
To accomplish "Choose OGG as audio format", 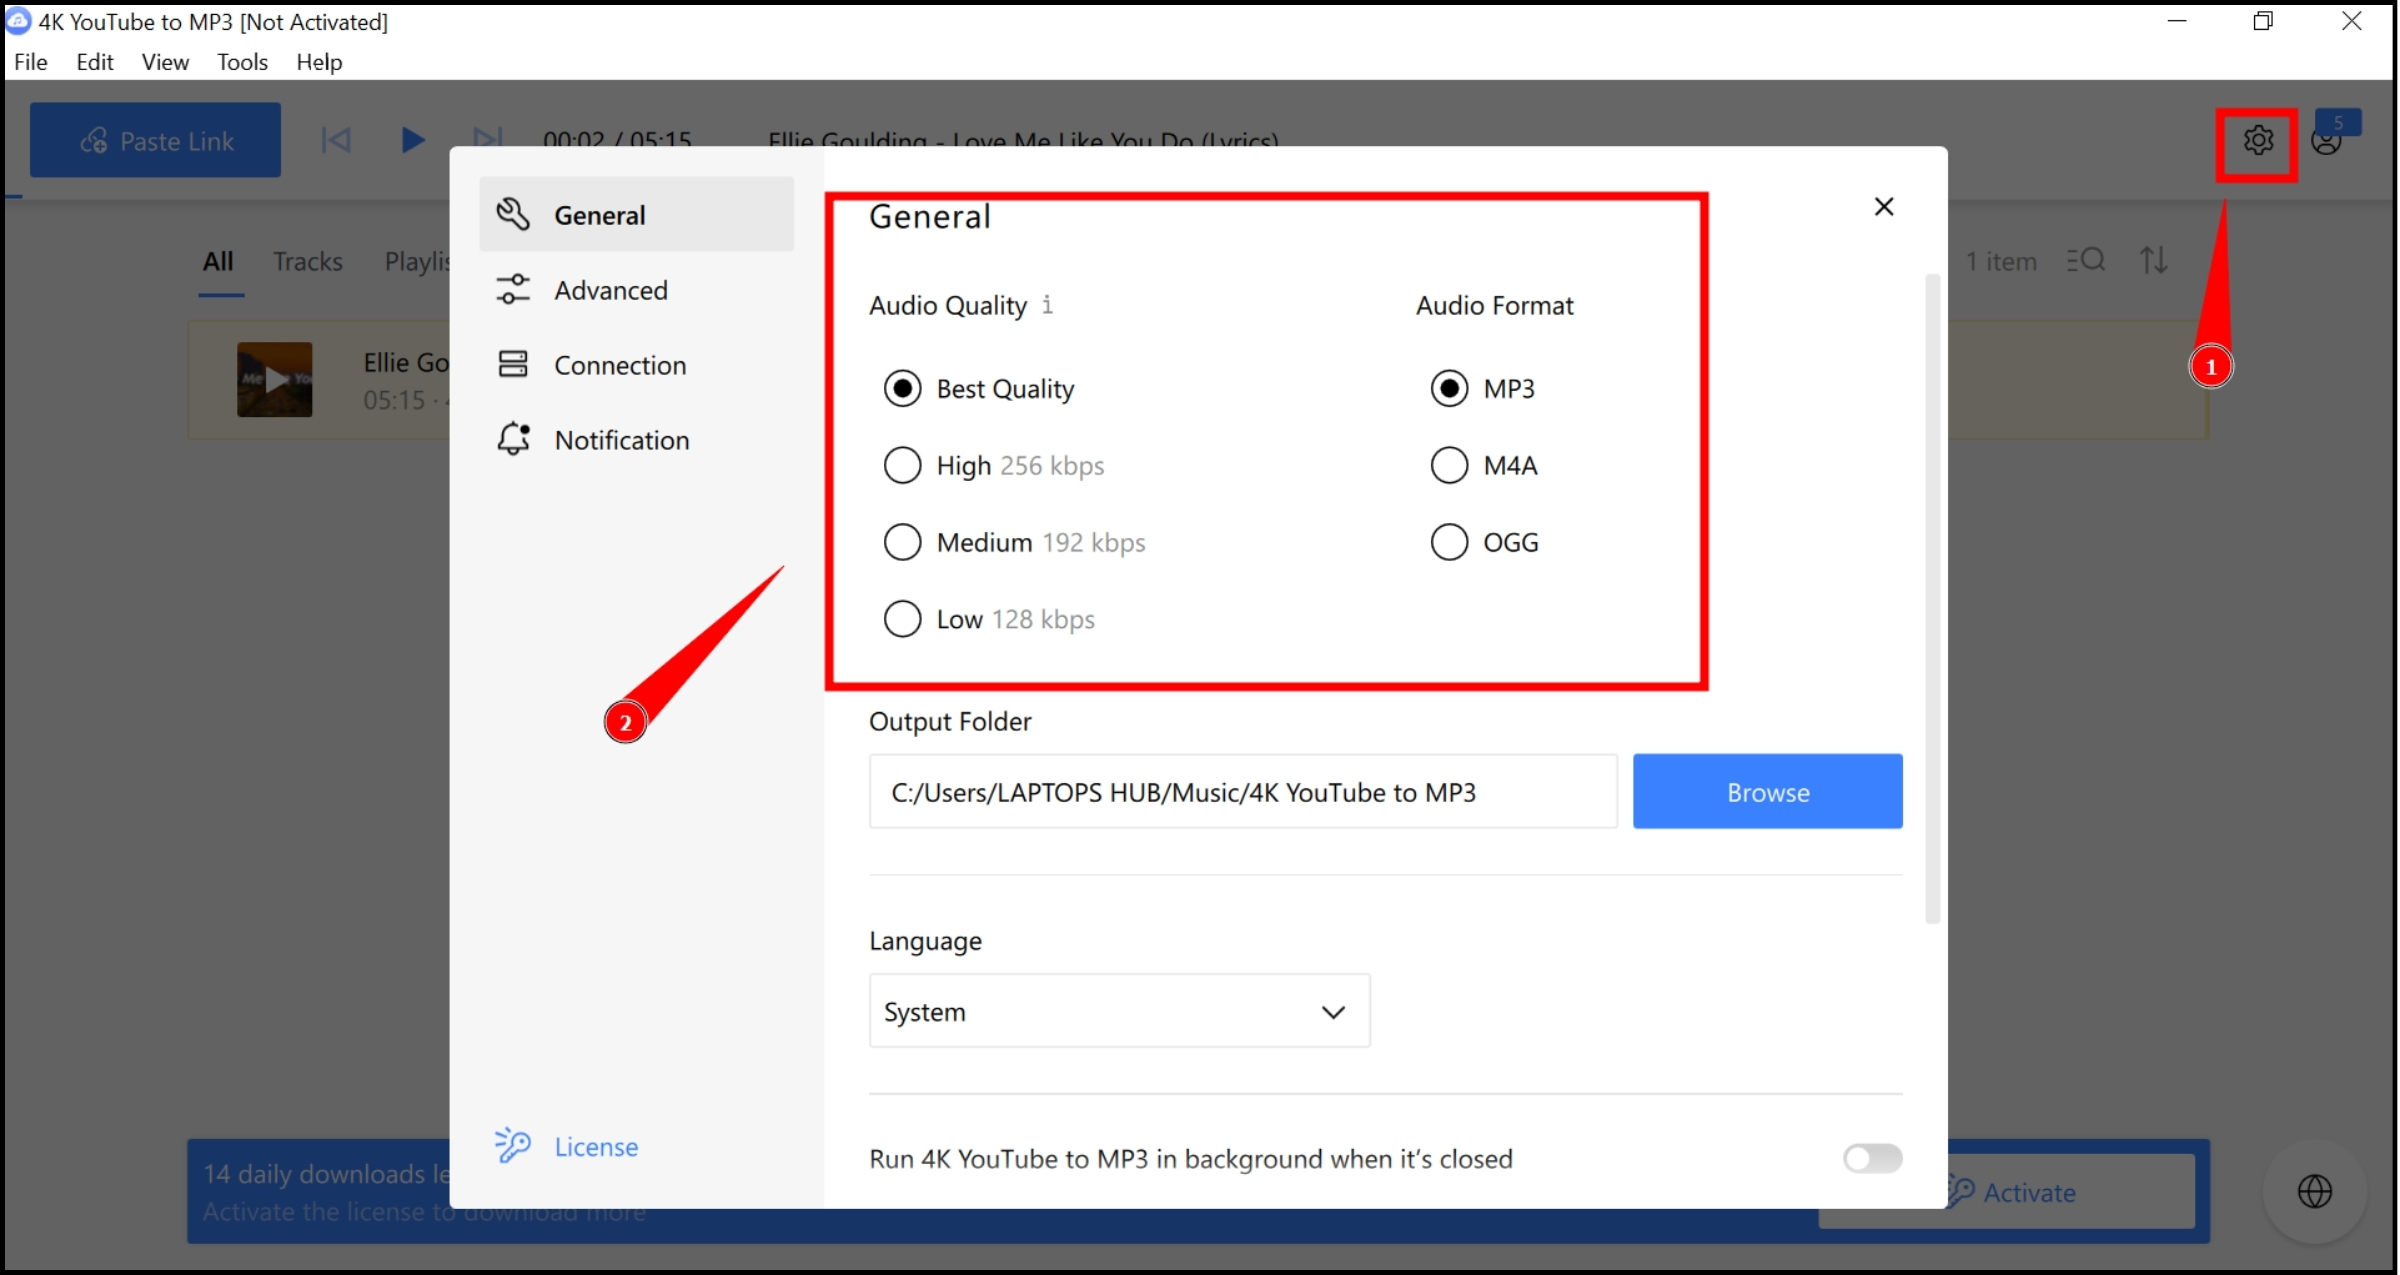I will click(1448, 541).
